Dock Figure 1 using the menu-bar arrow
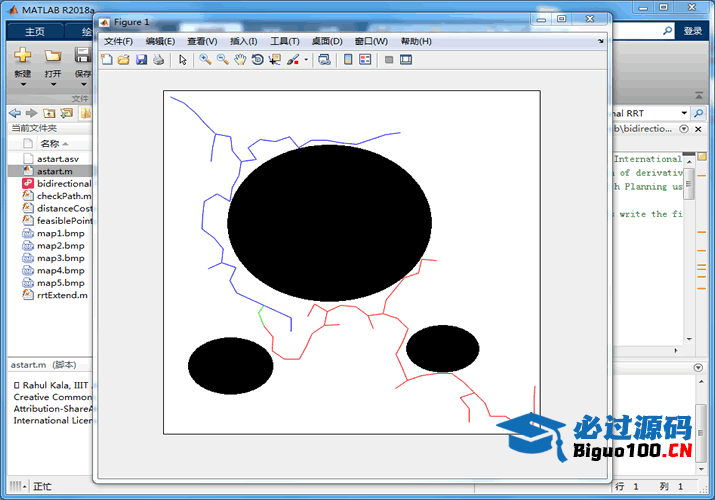Image resolution: width=715 pixels, height=500 pixels. click(601, 41)
